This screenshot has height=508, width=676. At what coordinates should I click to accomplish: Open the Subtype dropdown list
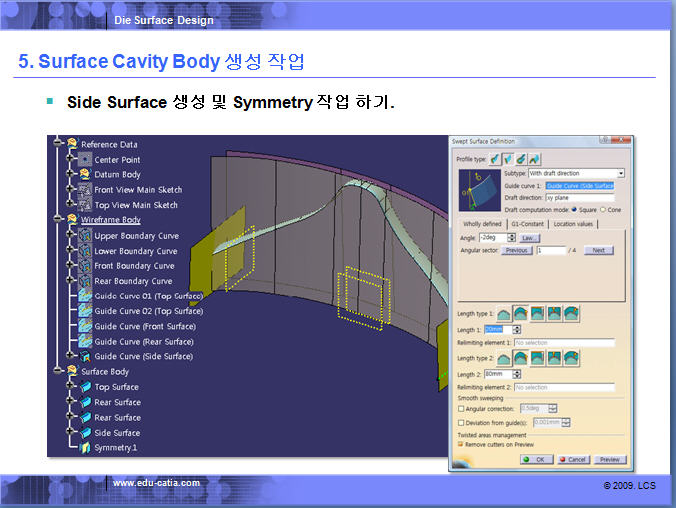[x=620, y=173]
